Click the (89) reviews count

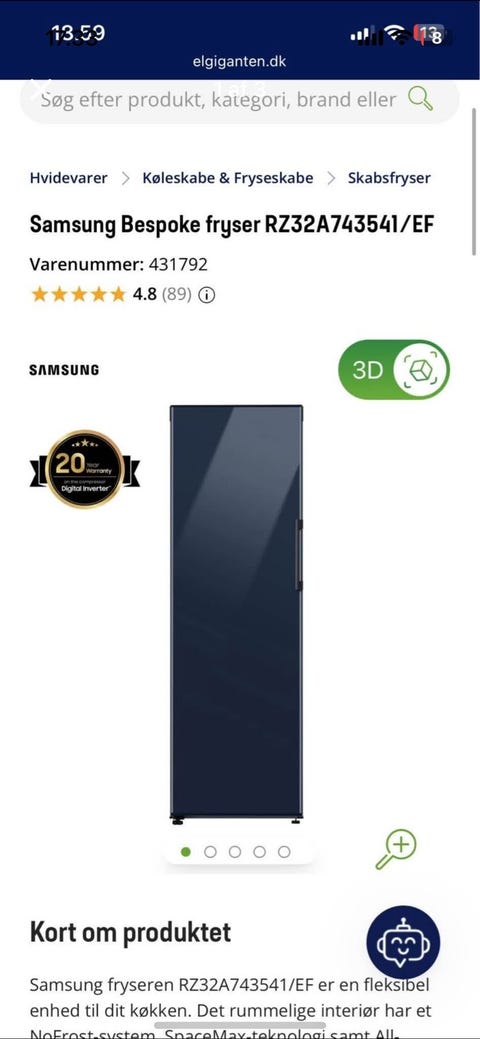pos(177,294)
